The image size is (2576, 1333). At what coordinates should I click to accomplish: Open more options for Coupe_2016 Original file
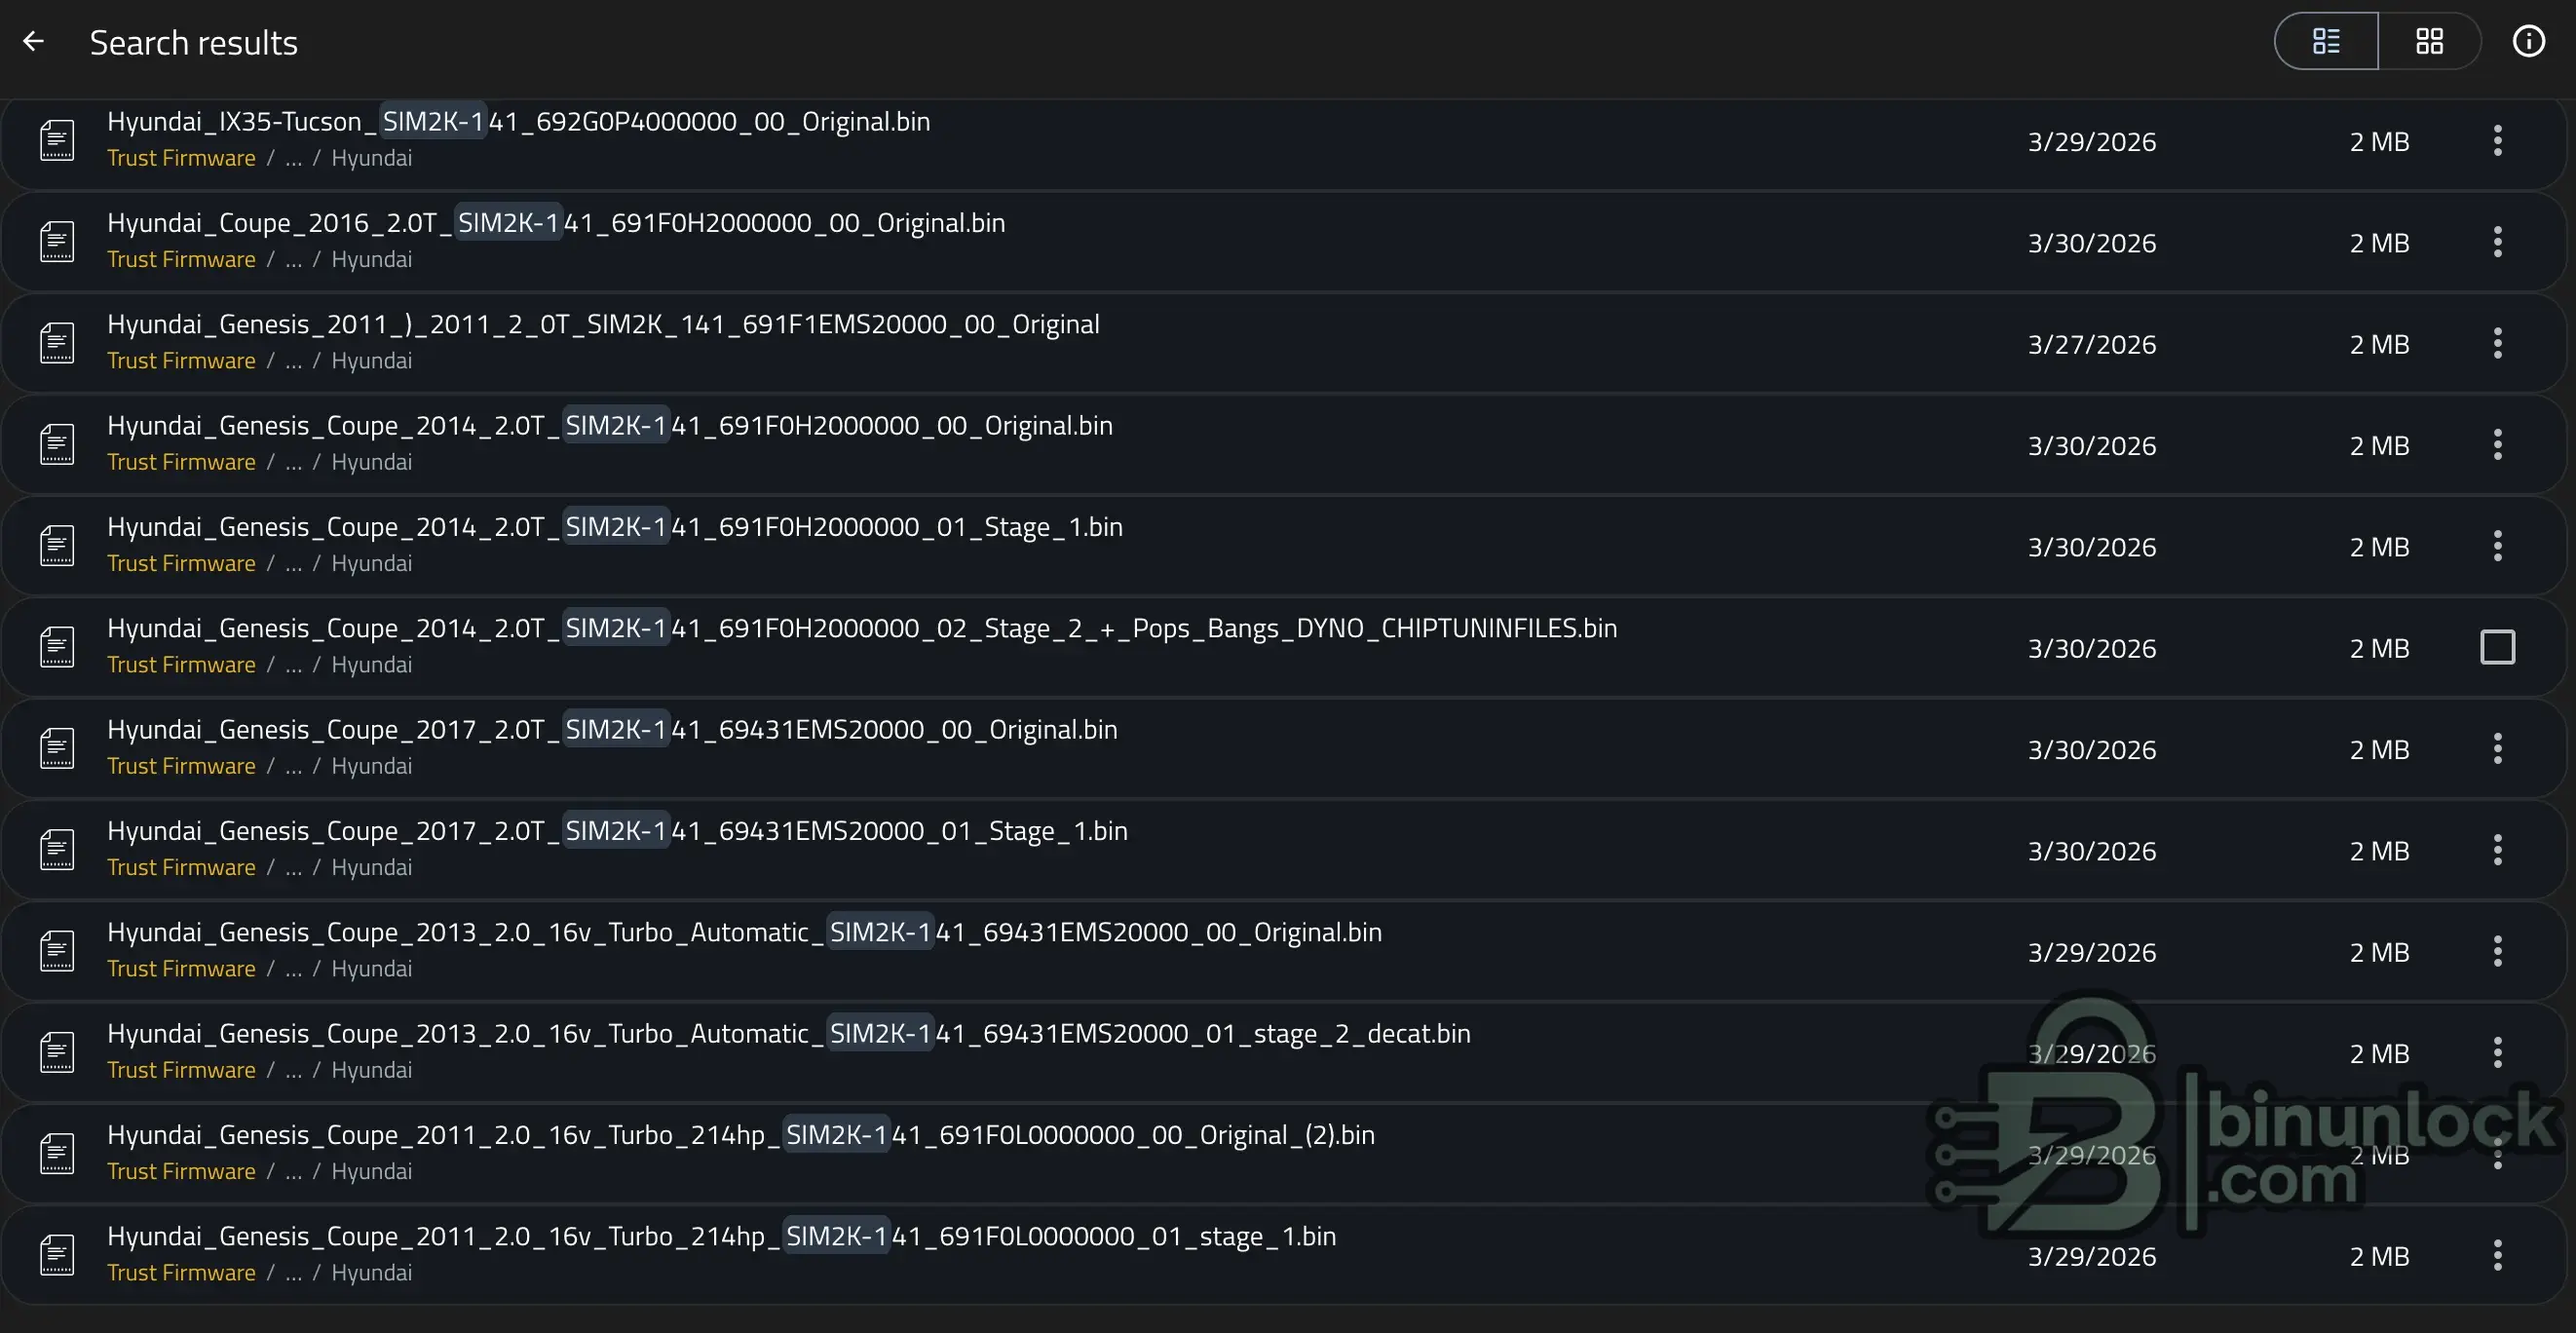click(x=2497, y=242)
